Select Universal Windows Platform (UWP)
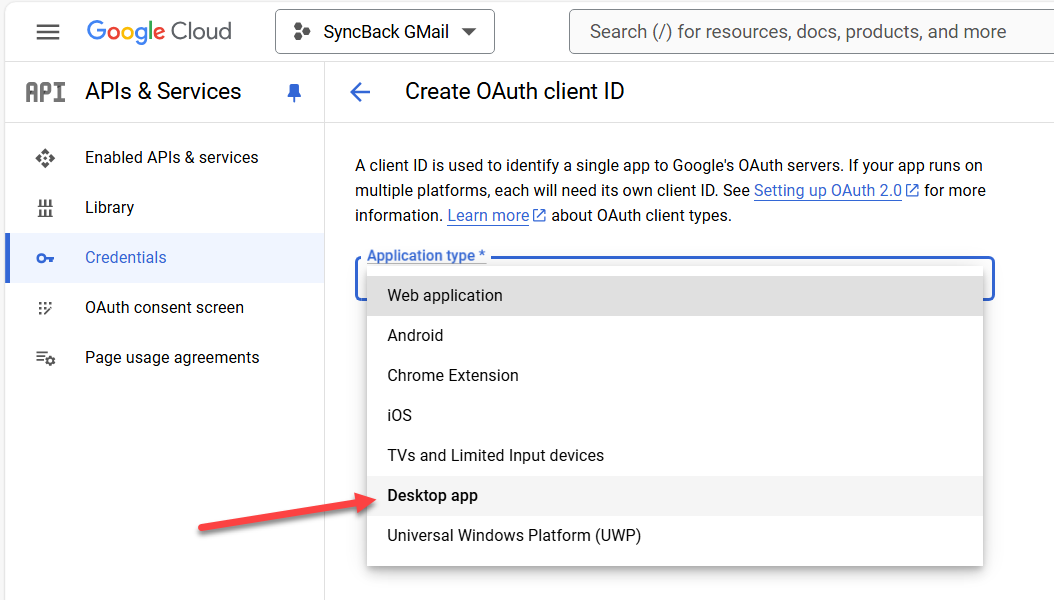This screenshot has height=600, width=1054. click(x=675, y=535)
